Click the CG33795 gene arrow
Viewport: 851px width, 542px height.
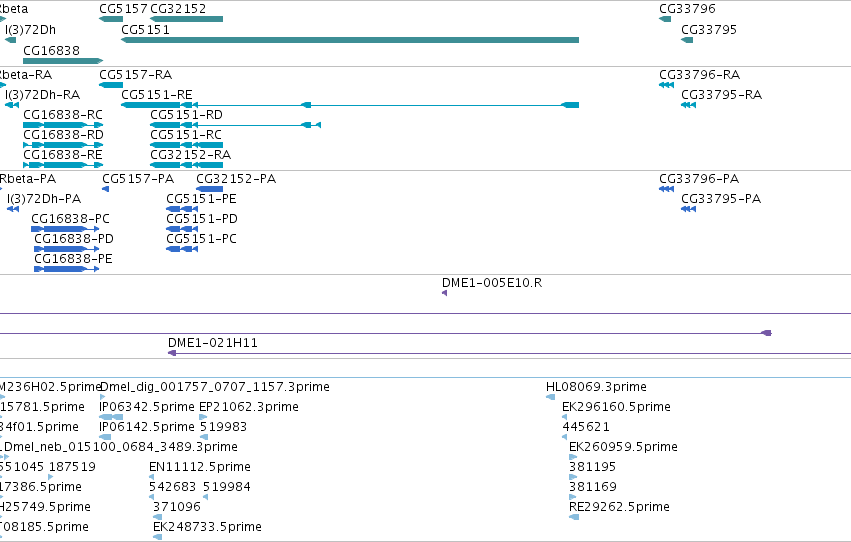pos(687,40)
